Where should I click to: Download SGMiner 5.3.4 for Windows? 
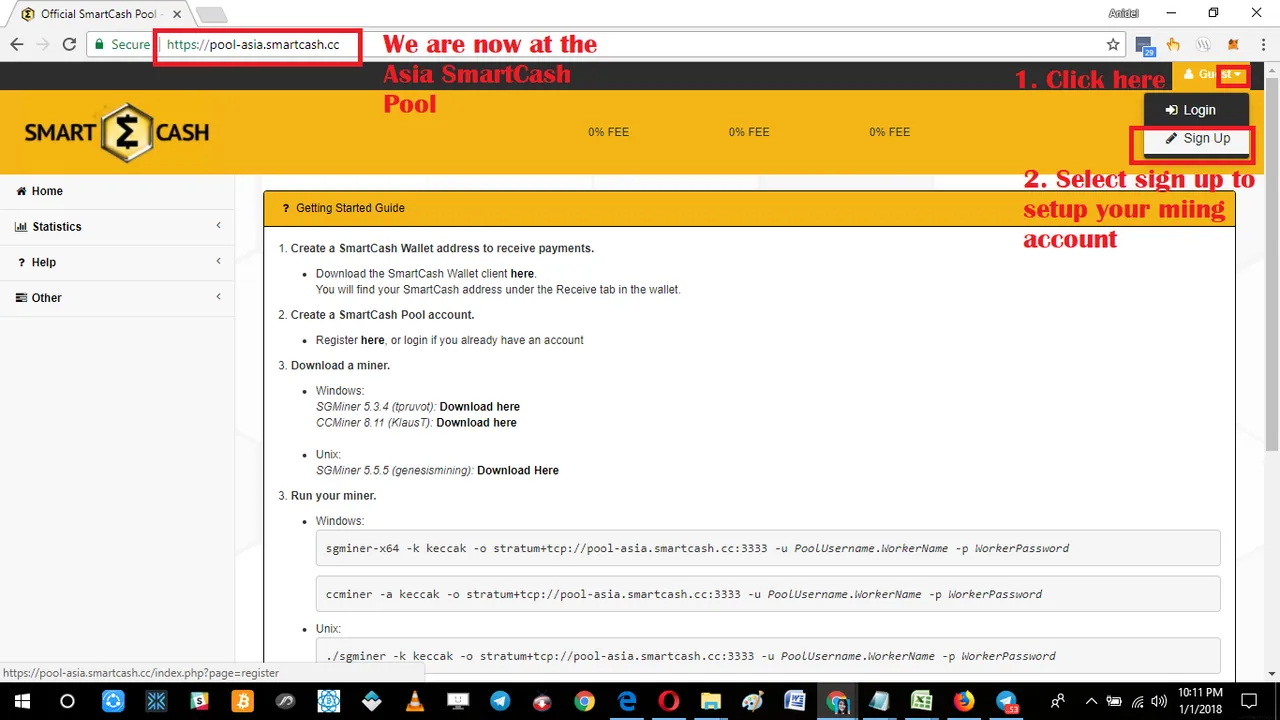point(480,407)
